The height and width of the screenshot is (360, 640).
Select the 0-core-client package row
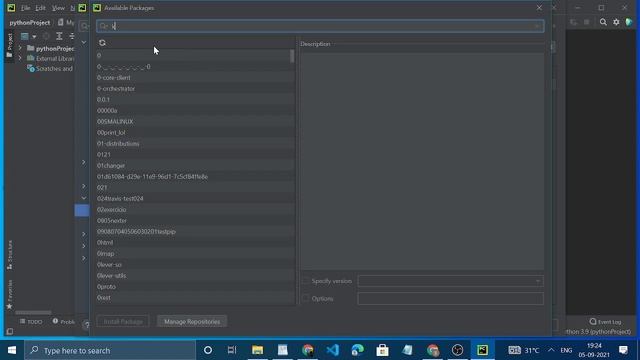196,78
